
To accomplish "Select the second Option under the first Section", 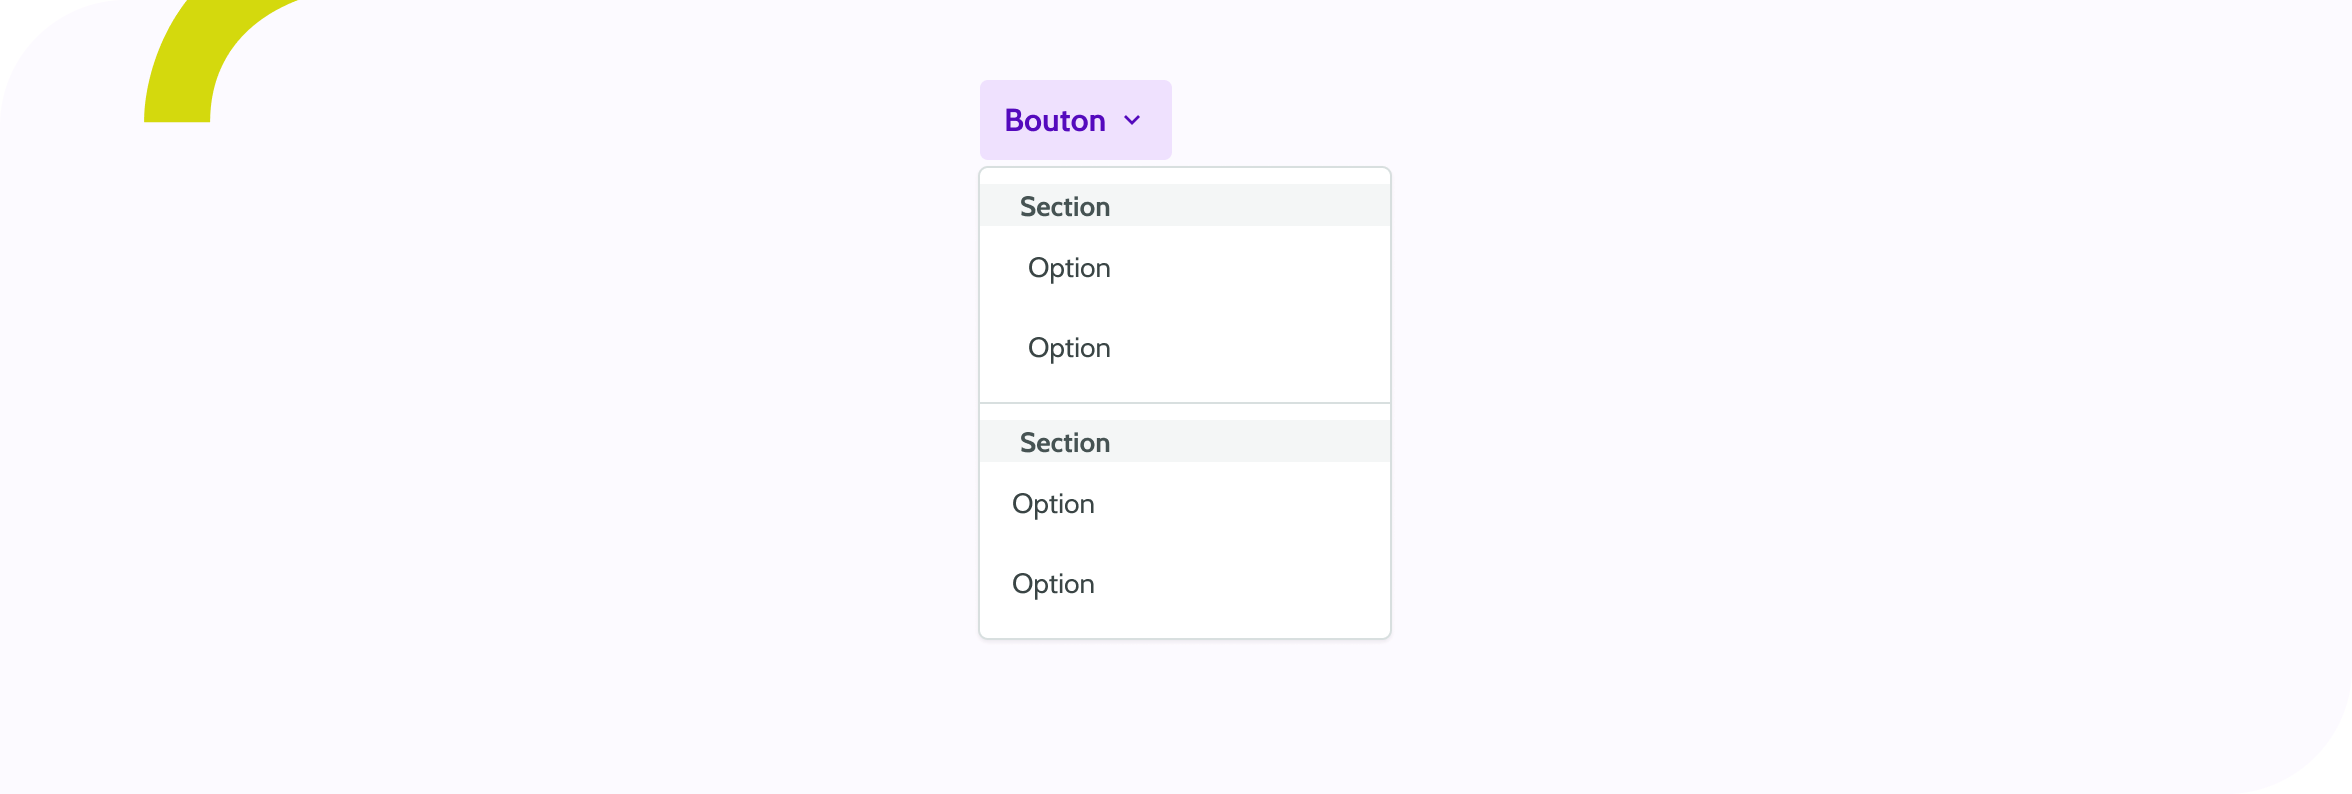I will (1069, 348).
